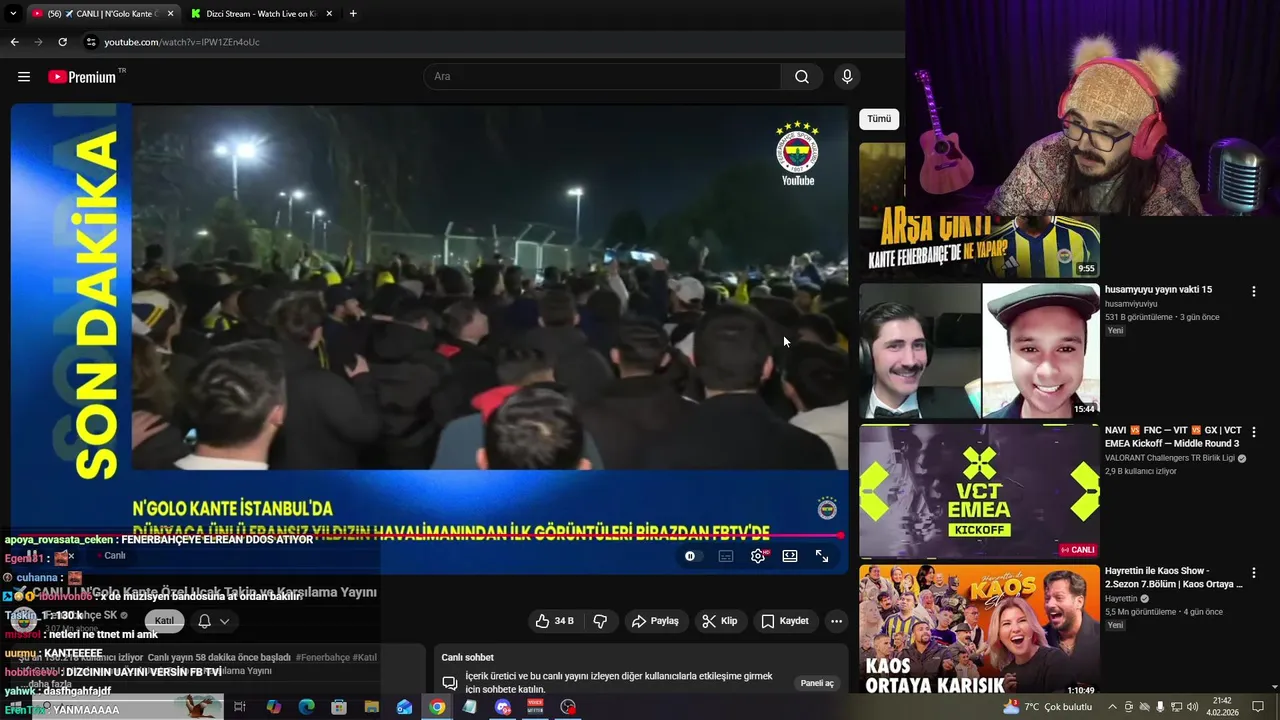Open options for Hayrettin Kaos Show video

click(1253, 572)
